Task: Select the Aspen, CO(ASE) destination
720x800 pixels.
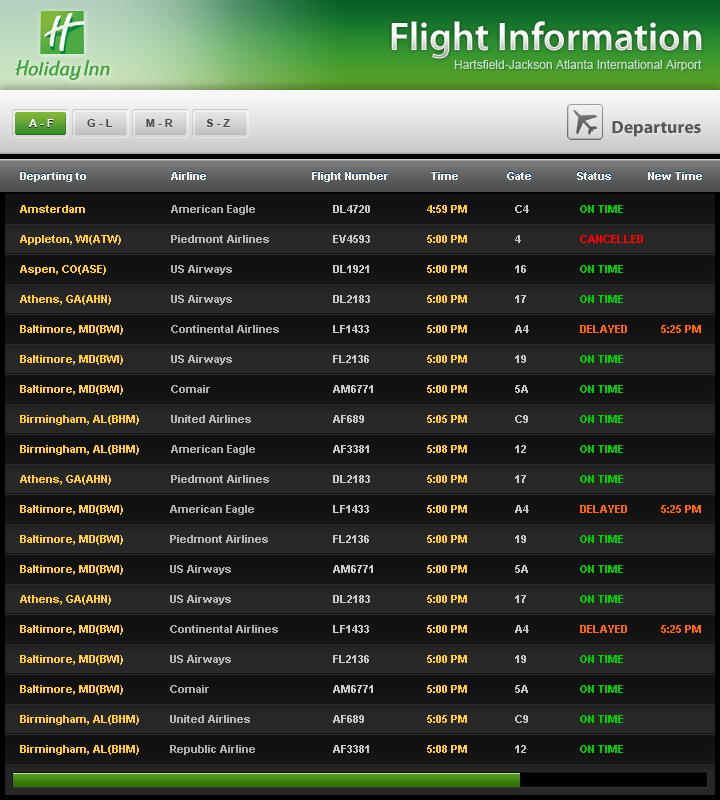Action: tap(63, 269)
